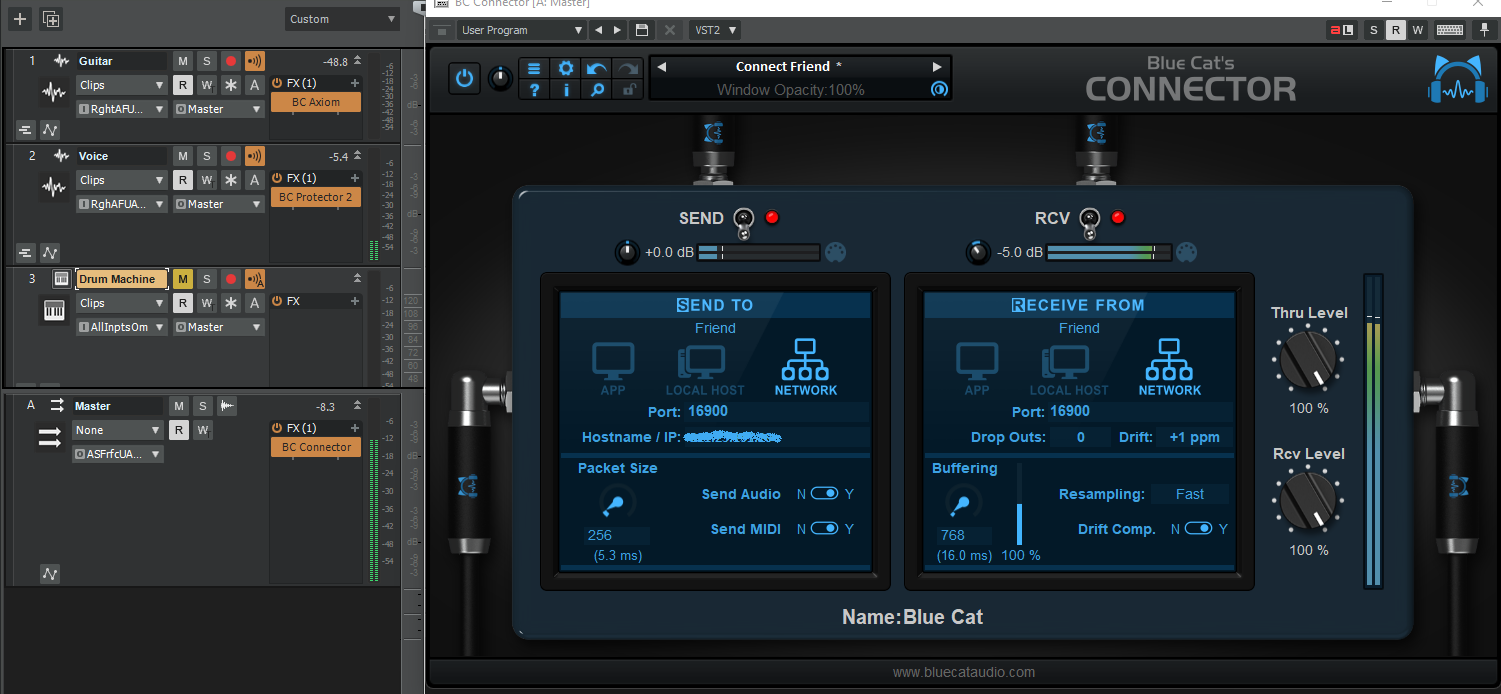Go to the previous plugin preset, Connect Friend
The height and width of the screenshot is (694, 1501).
661,67
